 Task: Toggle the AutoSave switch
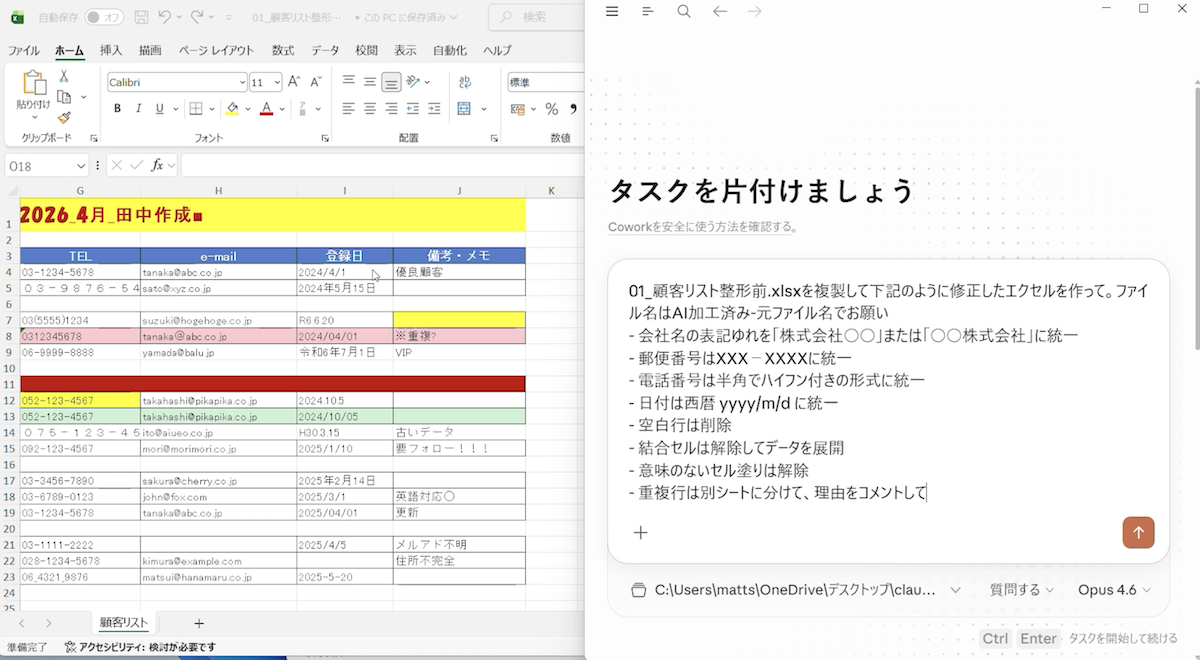tap(105, 17)
